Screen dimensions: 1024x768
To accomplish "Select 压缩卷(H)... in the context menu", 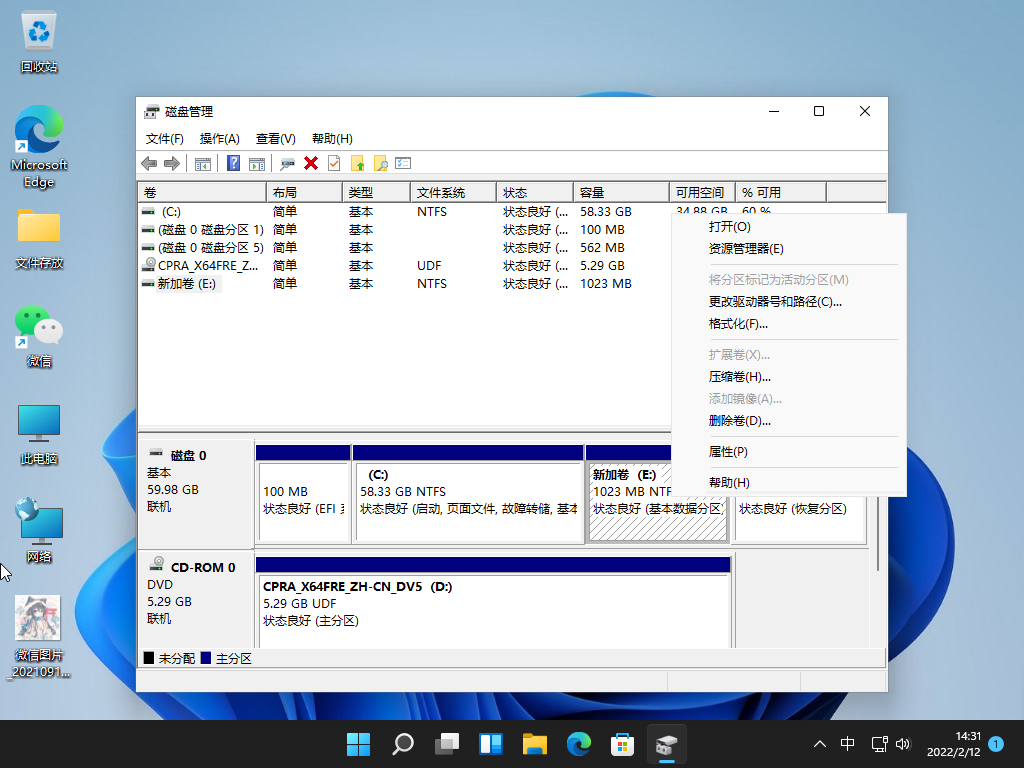I will [739, 377].
